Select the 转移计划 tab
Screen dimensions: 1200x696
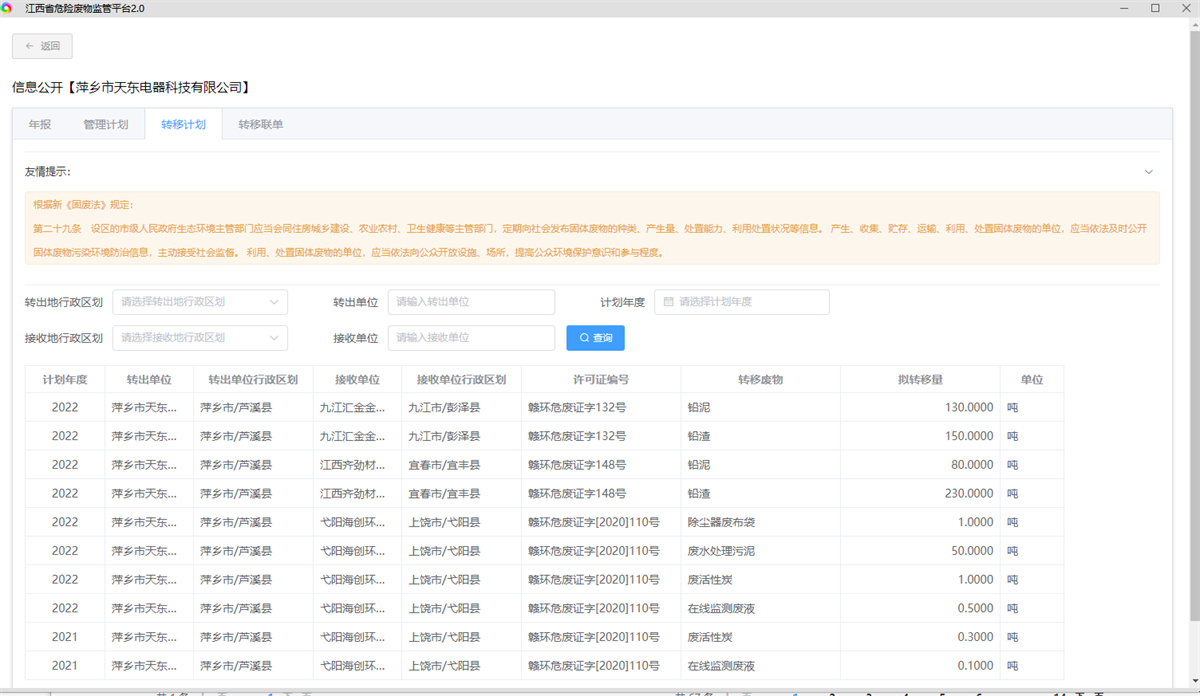pyautogui.click(x=183, y=125)
